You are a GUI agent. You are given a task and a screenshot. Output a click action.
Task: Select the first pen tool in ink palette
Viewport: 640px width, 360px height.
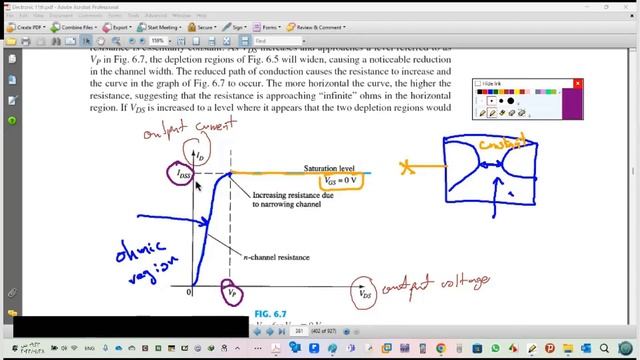click(x=483, y=113)
